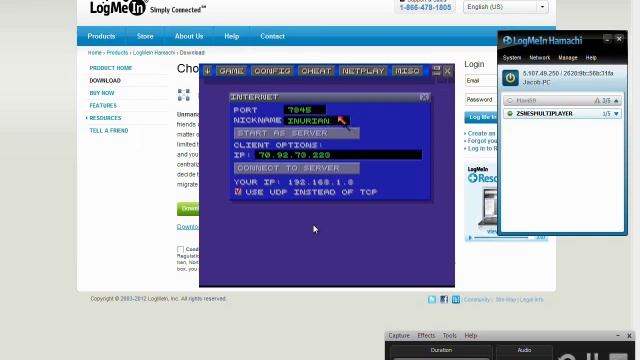Open Contact in LogMeIn navigation bar
Screen dimensions: 640x360
coord(272,36)
